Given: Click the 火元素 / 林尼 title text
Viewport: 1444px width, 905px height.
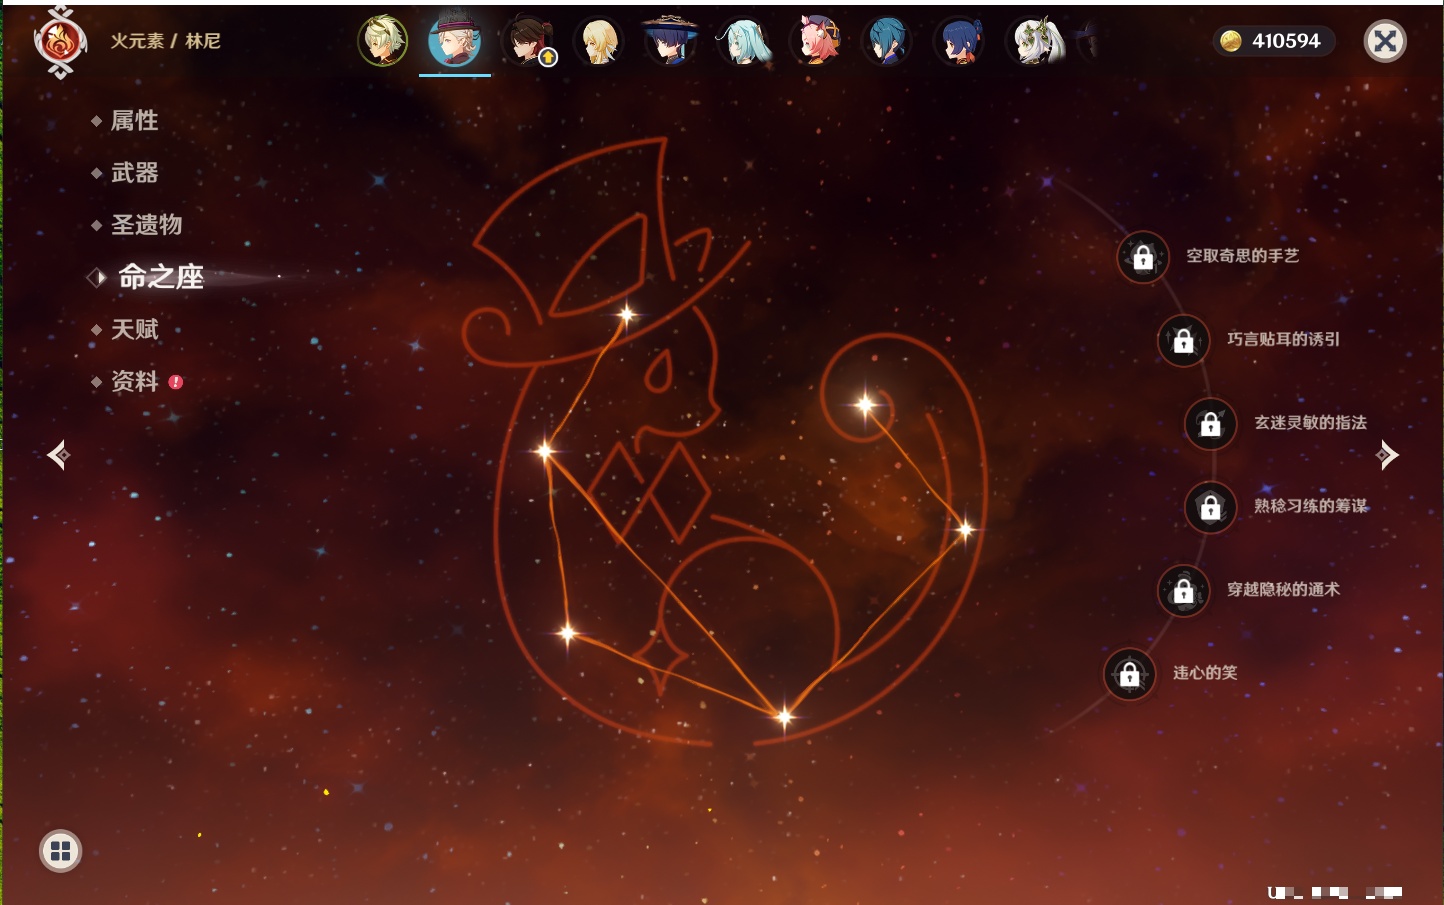Looking at the screenshot, I should coord(165,41).
